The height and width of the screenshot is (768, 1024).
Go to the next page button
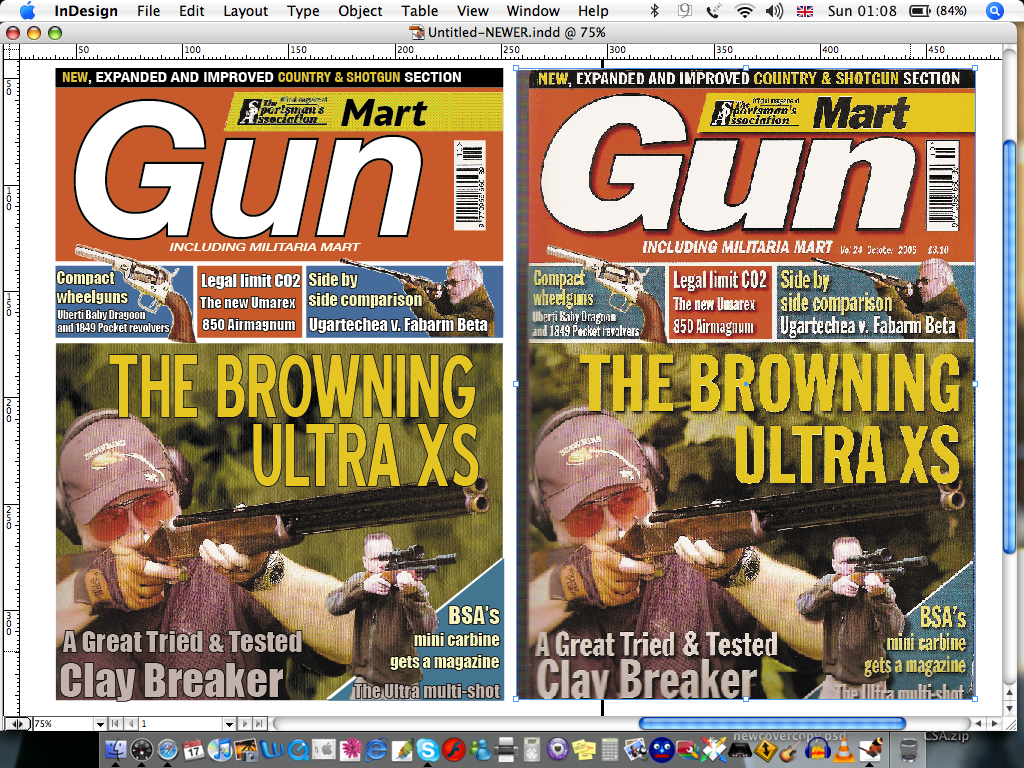(245, 724)
